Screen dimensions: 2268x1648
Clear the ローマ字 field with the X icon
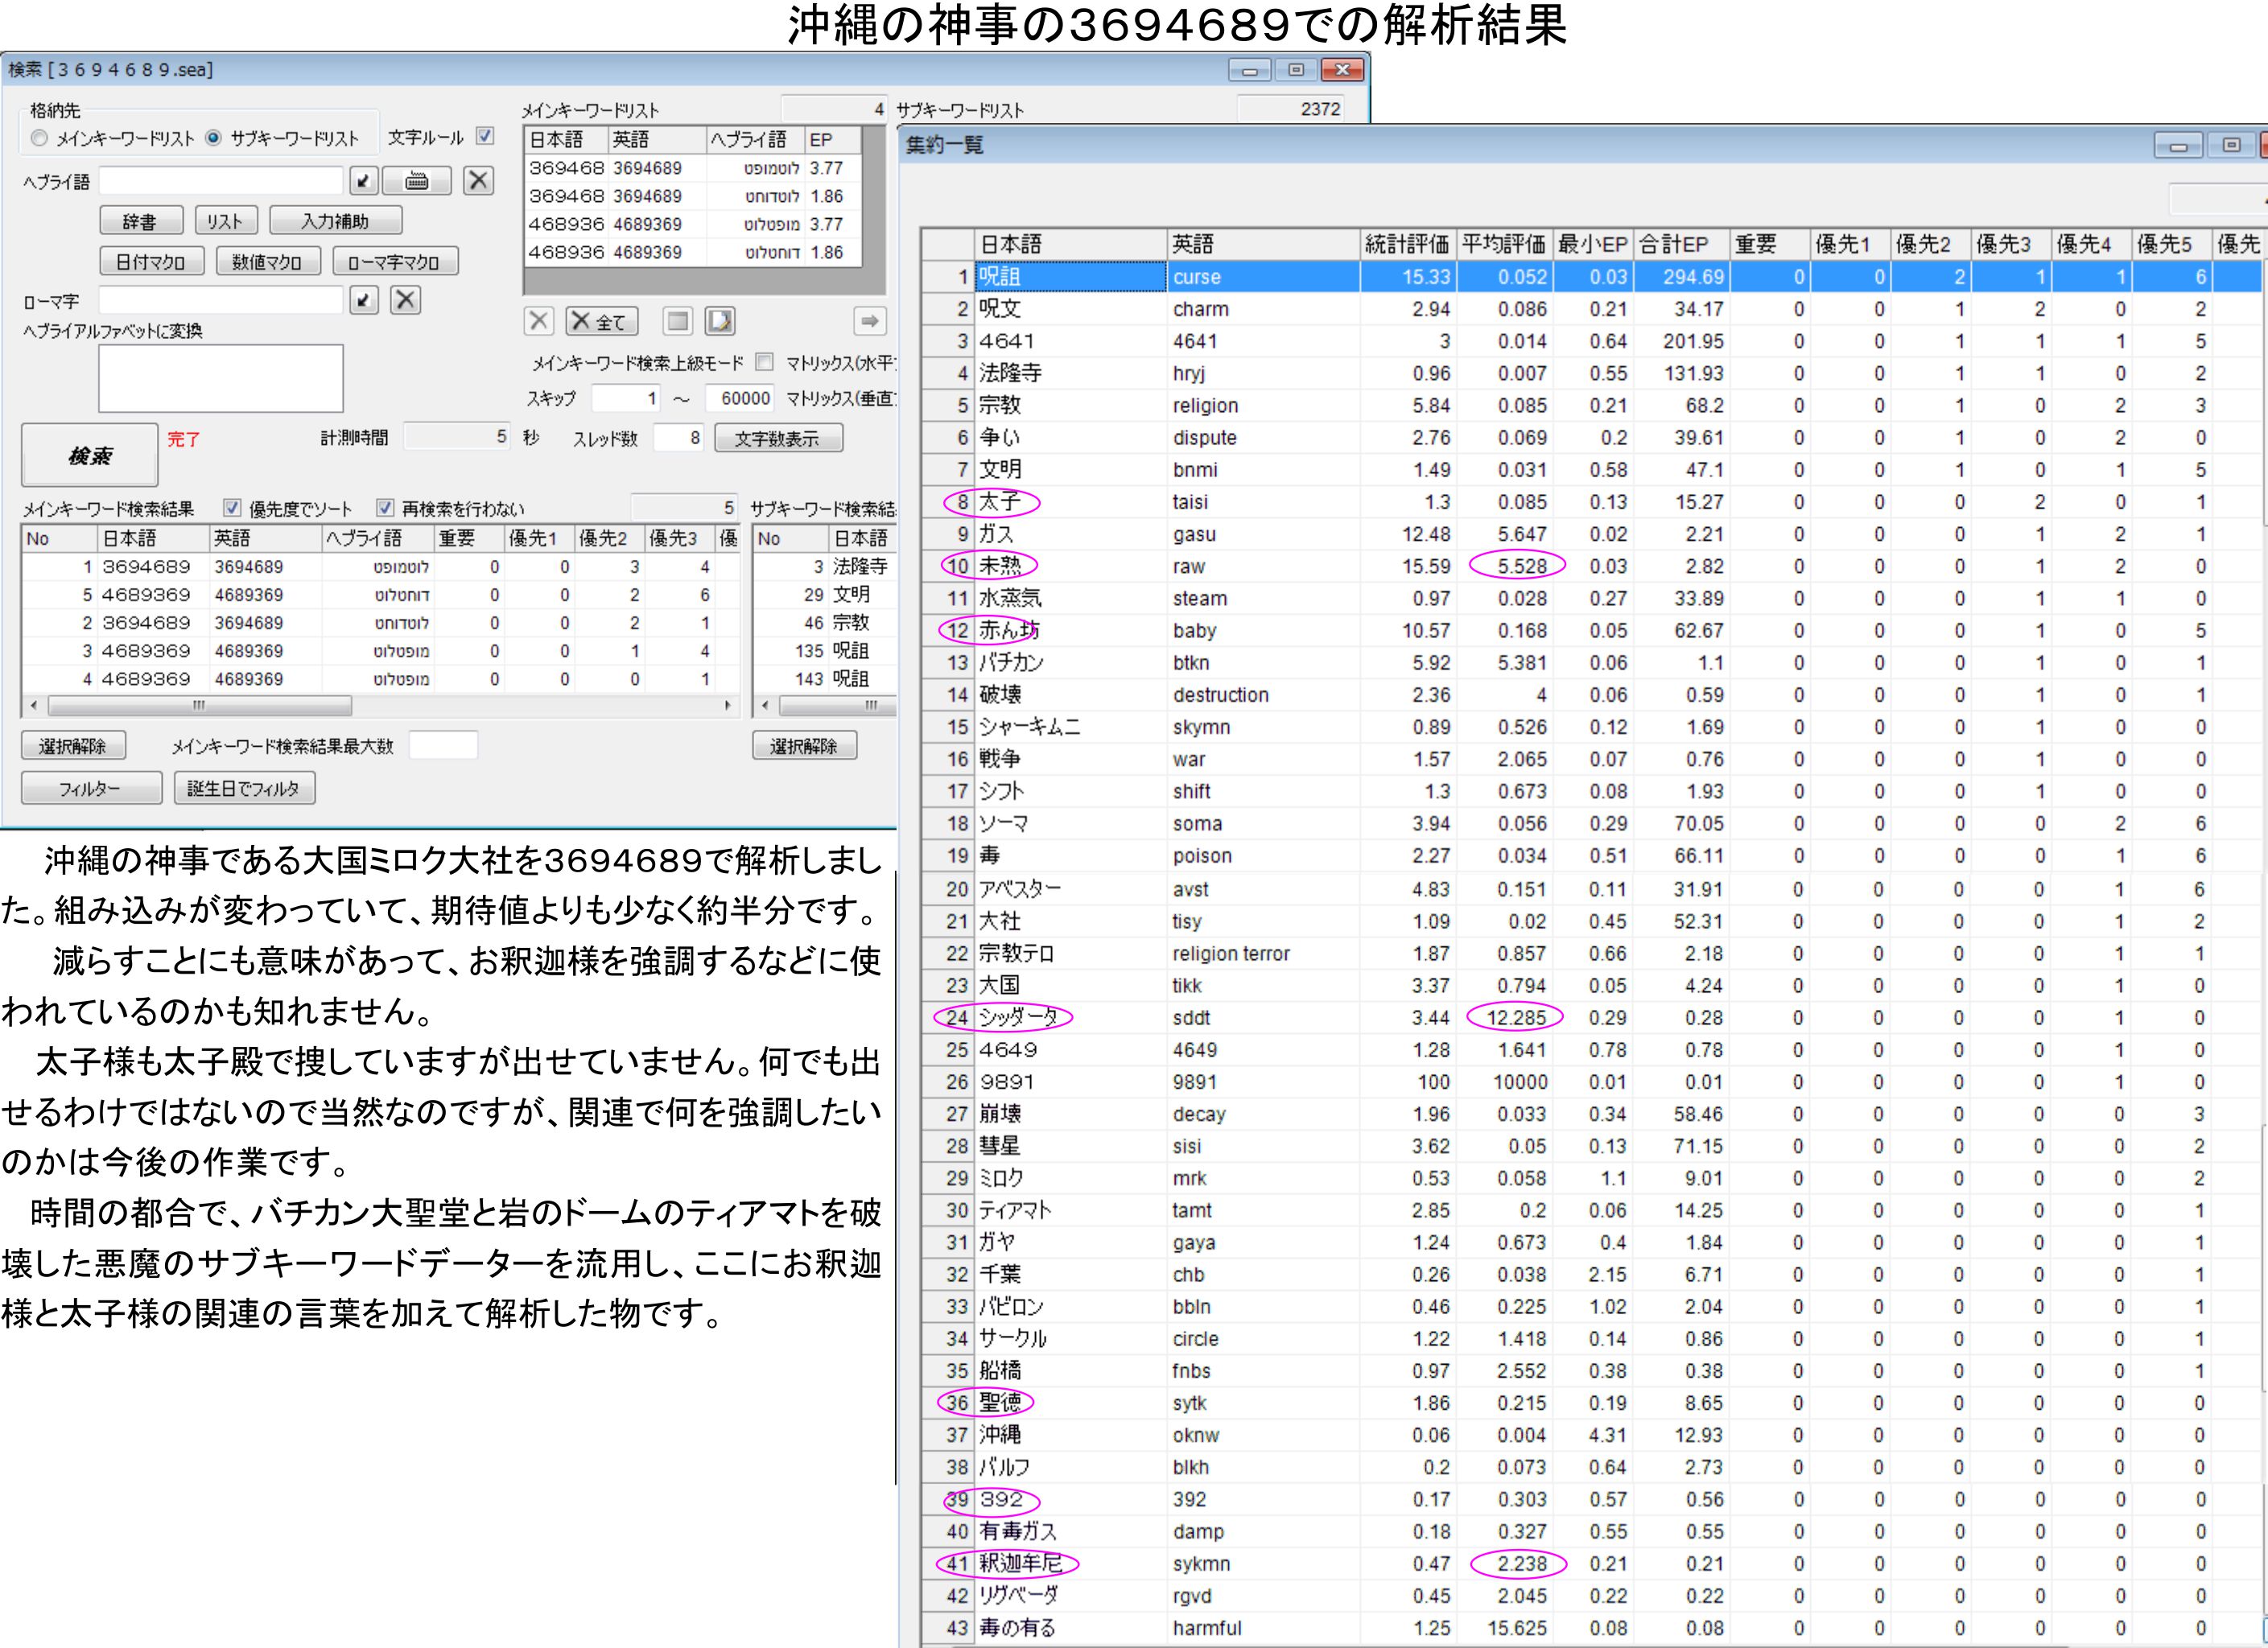point(405,300)
